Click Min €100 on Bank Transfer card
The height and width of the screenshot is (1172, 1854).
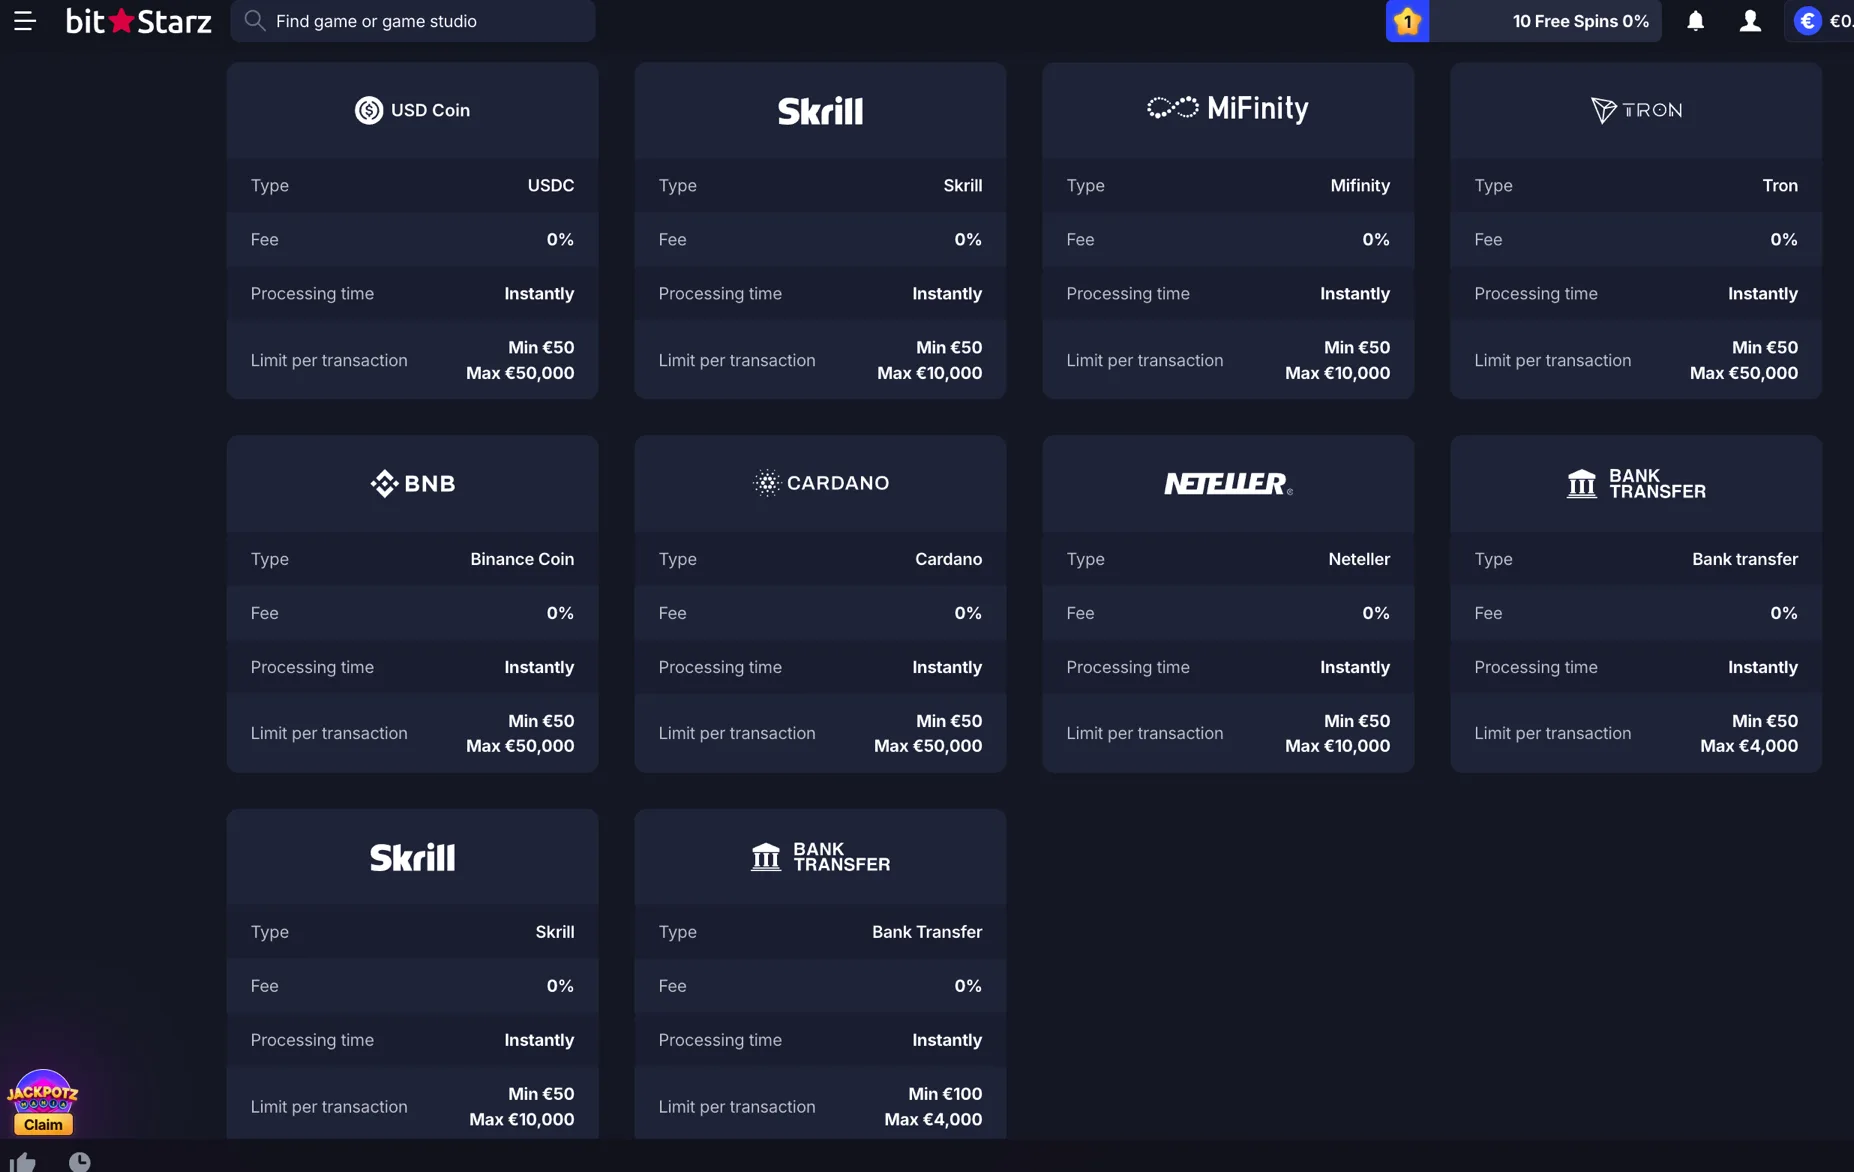click(945, 1094)
